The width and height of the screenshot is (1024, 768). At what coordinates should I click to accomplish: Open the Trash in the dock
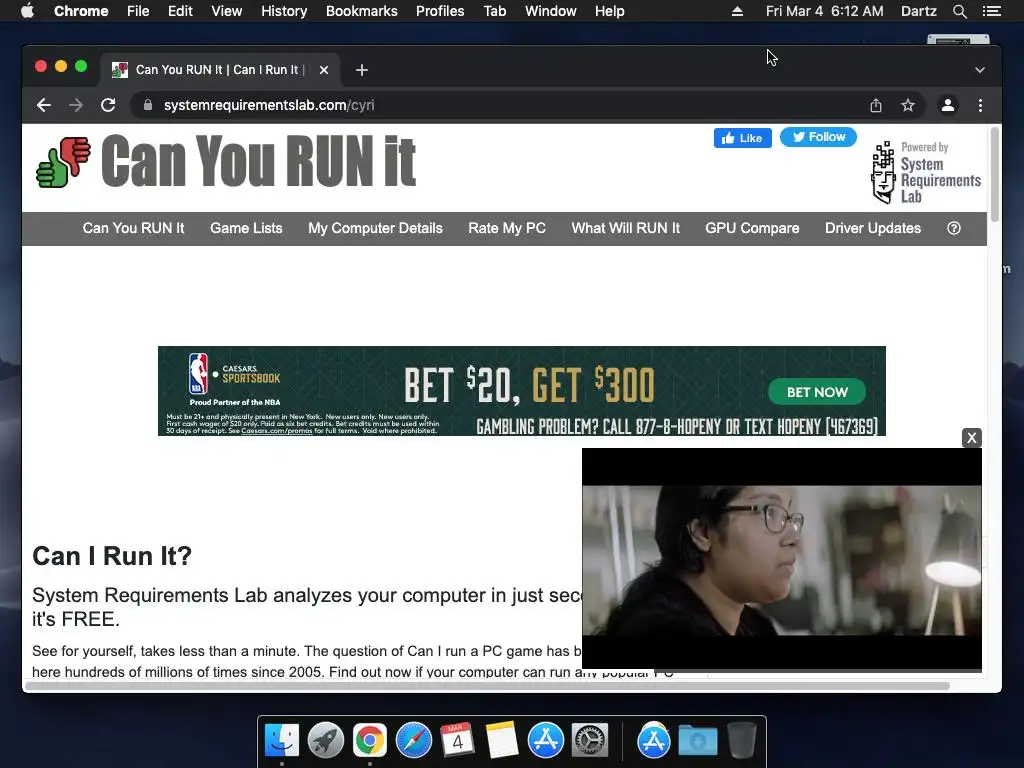[742, 741]
